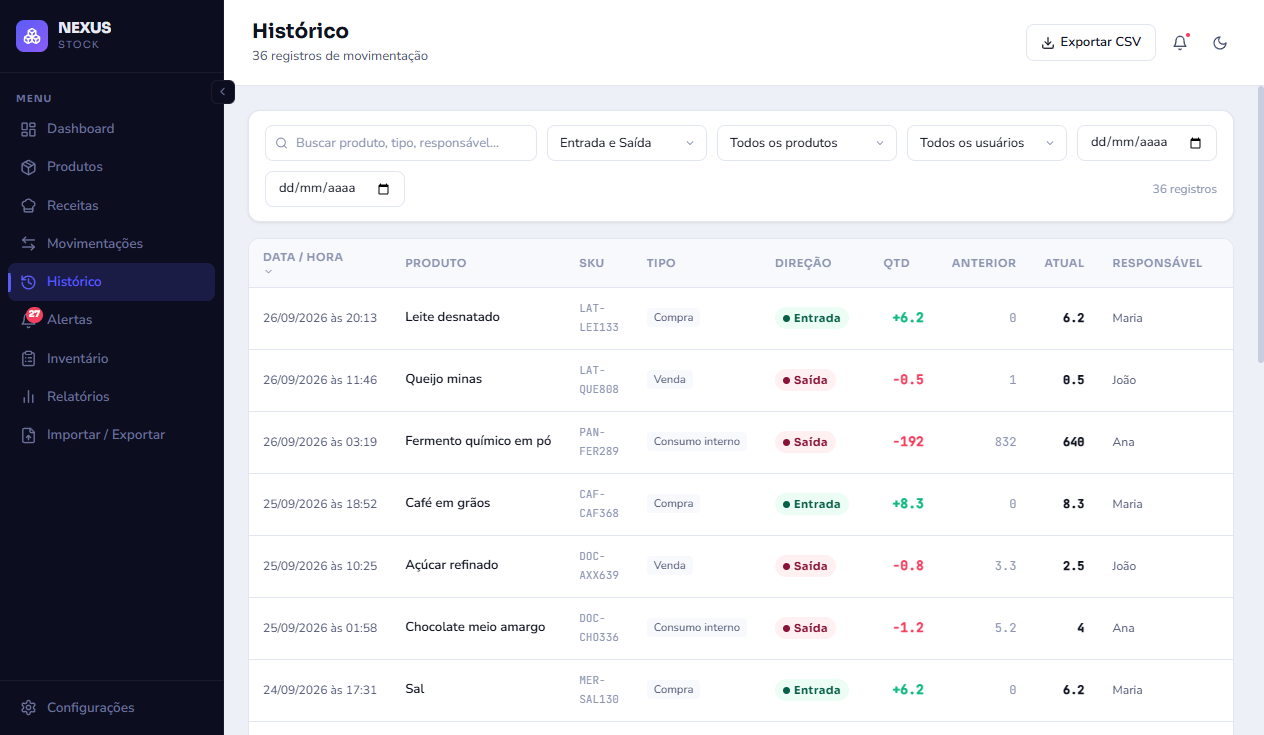Click the timestamp 25/09/2026 às 01:58
The image size is (1264, 735).
pyautogui.click(x=320, y=628)
